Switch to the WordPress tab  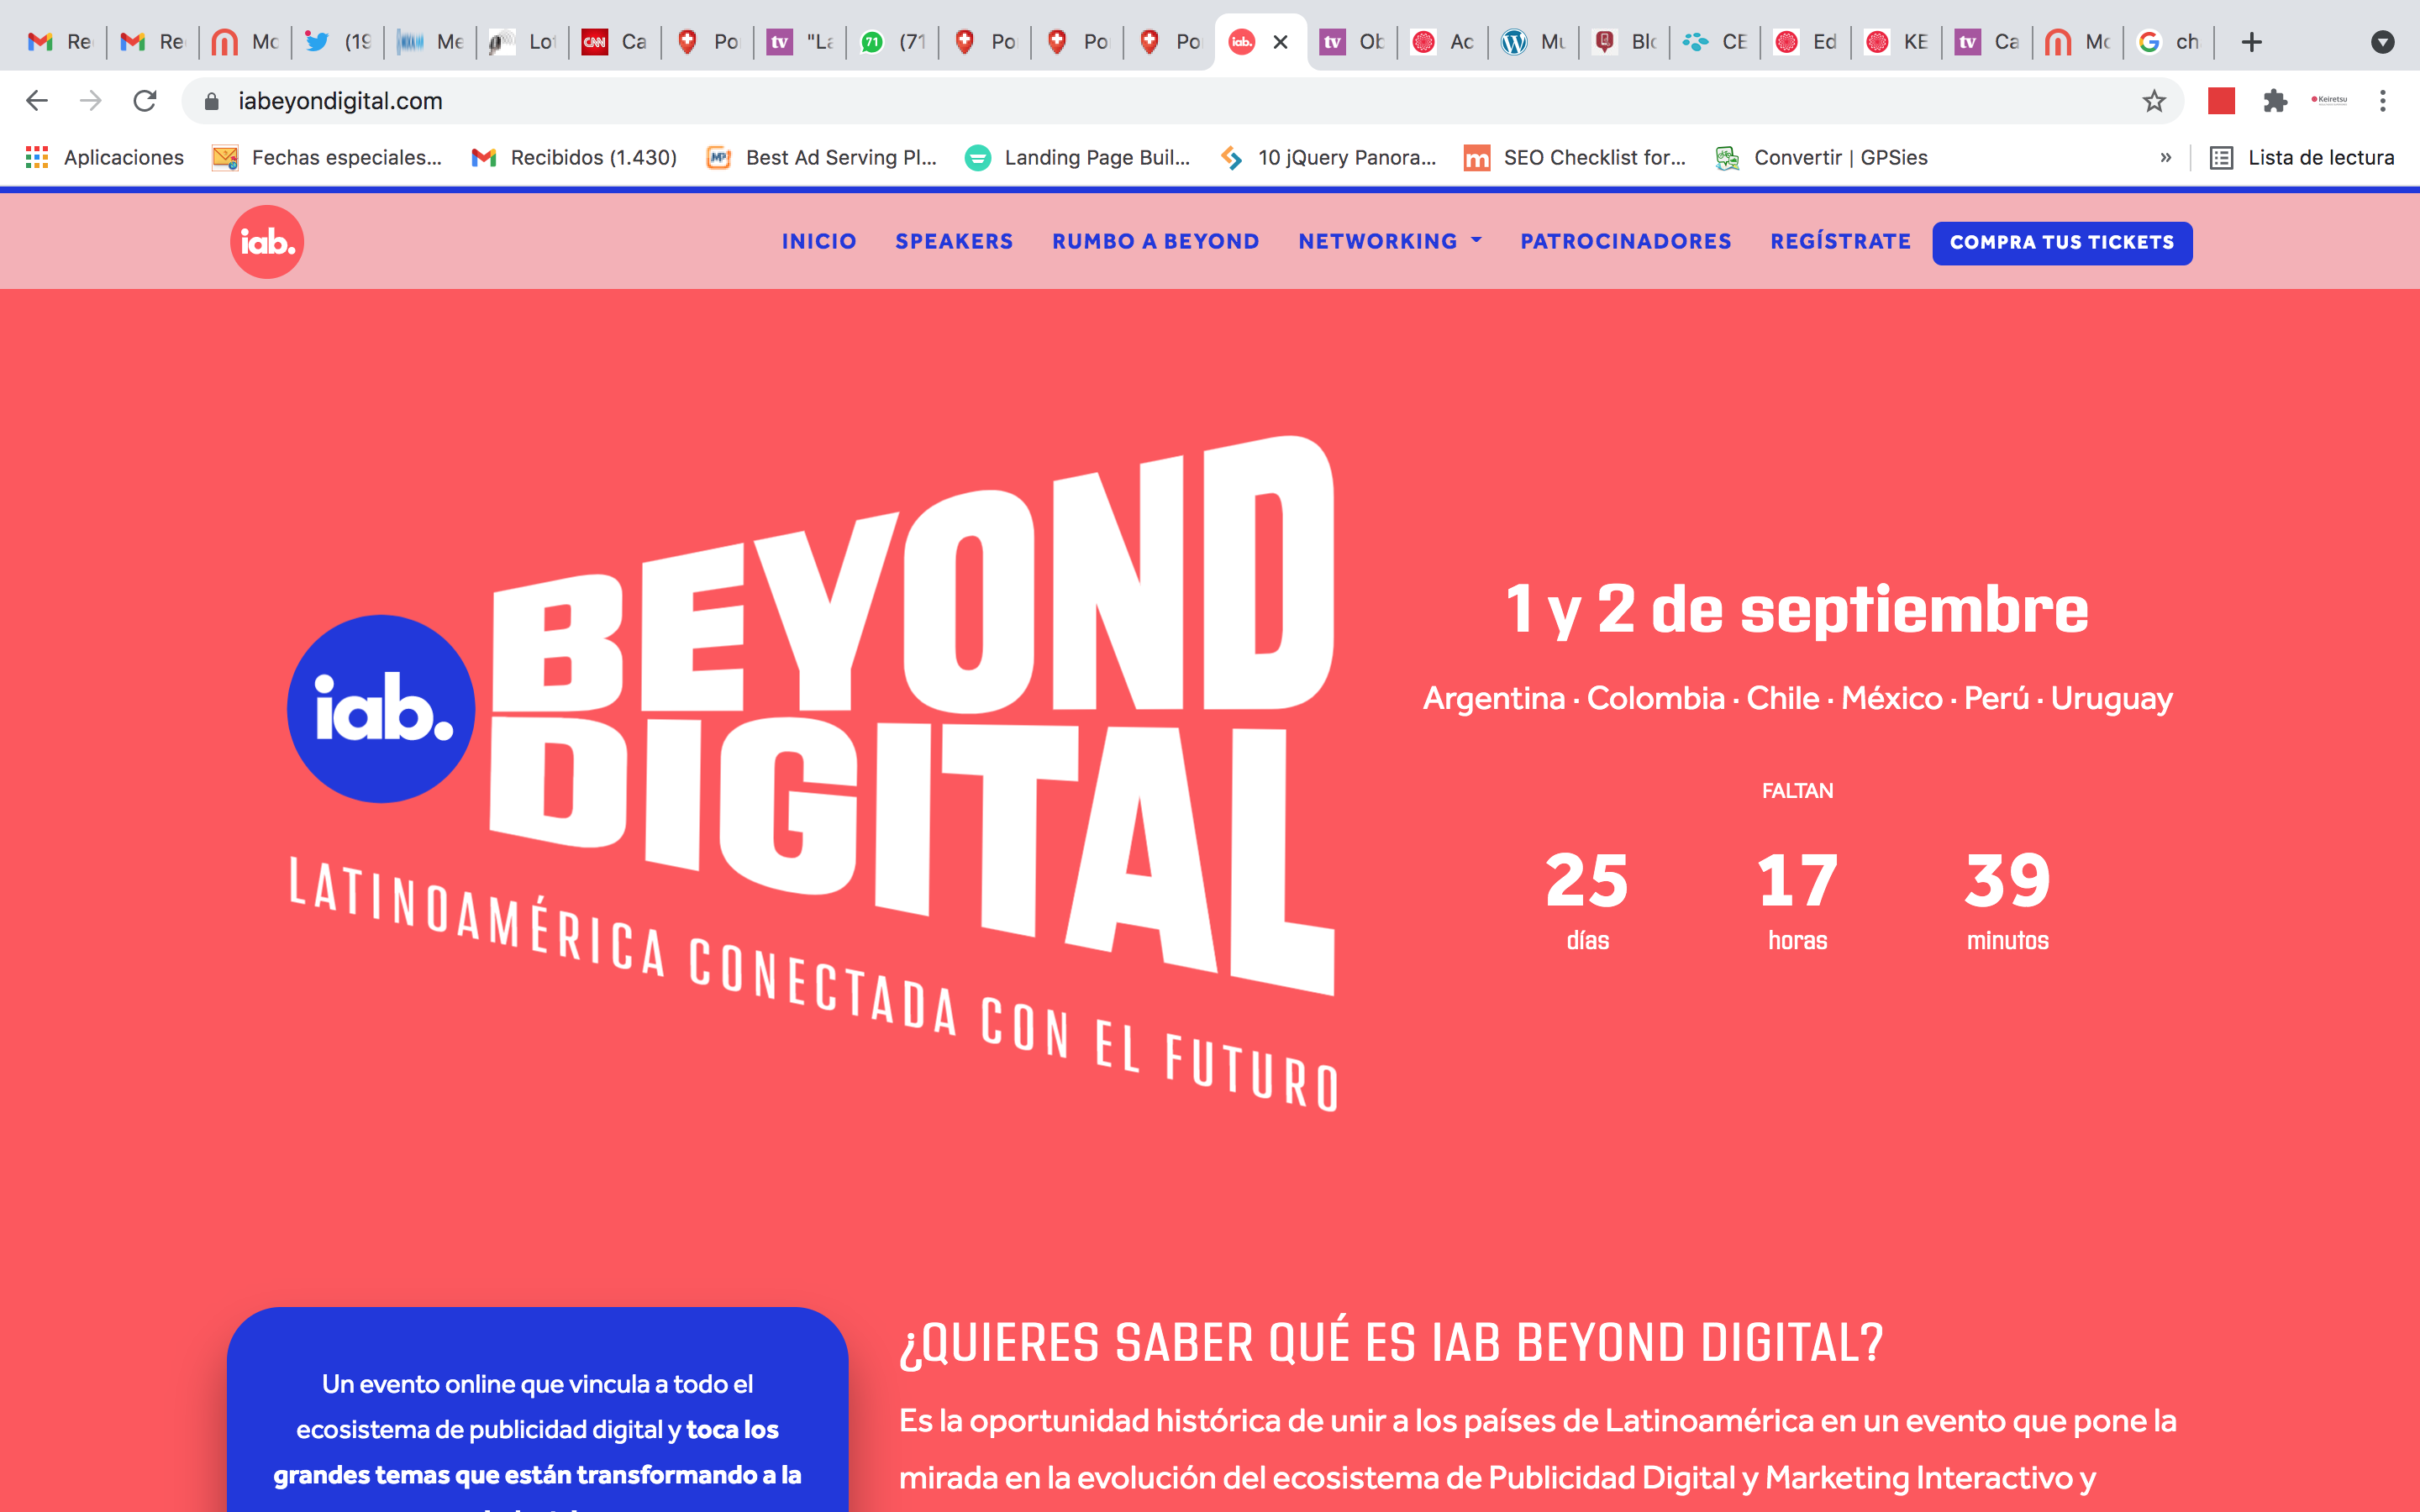click(1533, 42)
